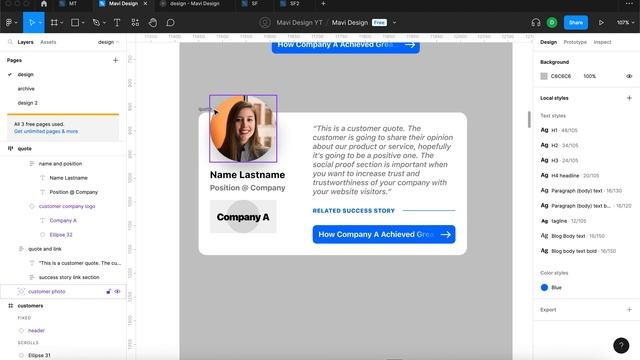This screenshot has width=640, height=360.
Task: Select the customer photo on the canvas
Action: (243, 129)
